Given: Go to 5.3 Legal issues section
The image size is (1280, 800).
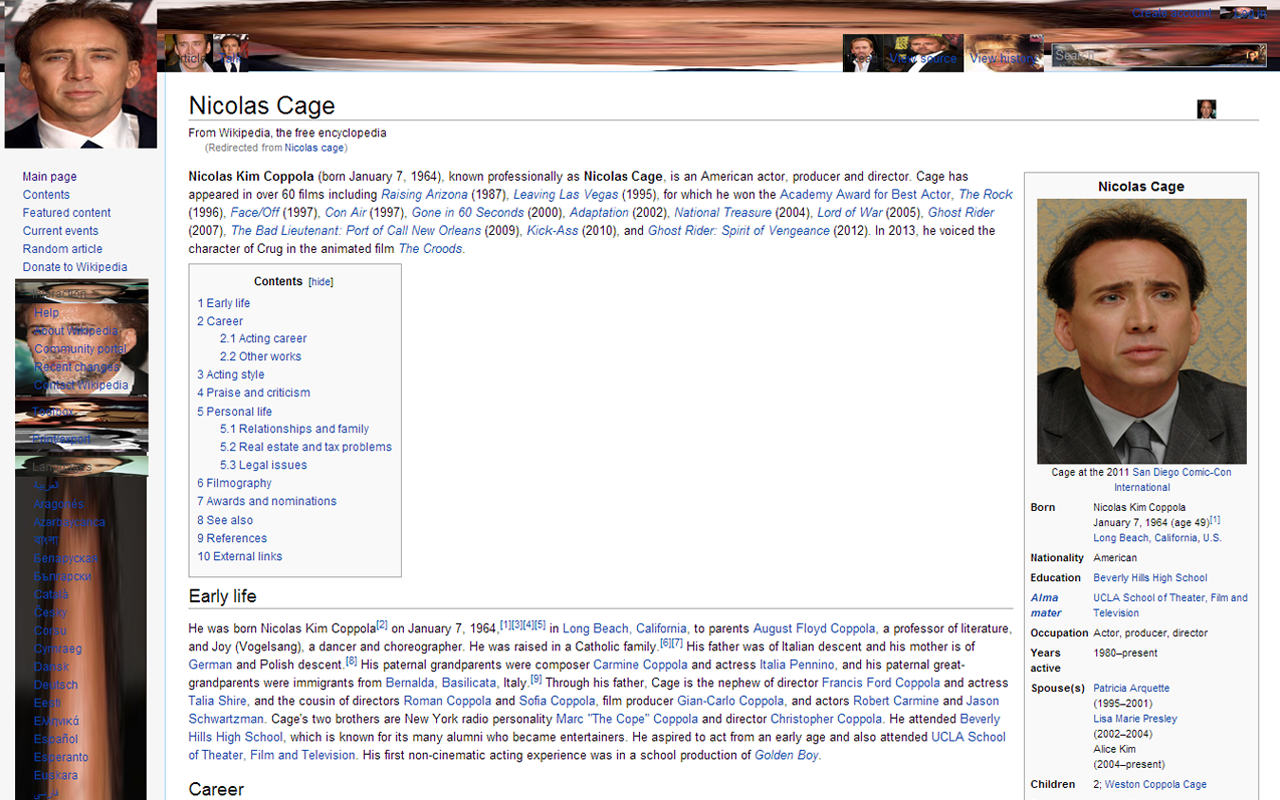Looking at the screenshot, I should point(263,465).
